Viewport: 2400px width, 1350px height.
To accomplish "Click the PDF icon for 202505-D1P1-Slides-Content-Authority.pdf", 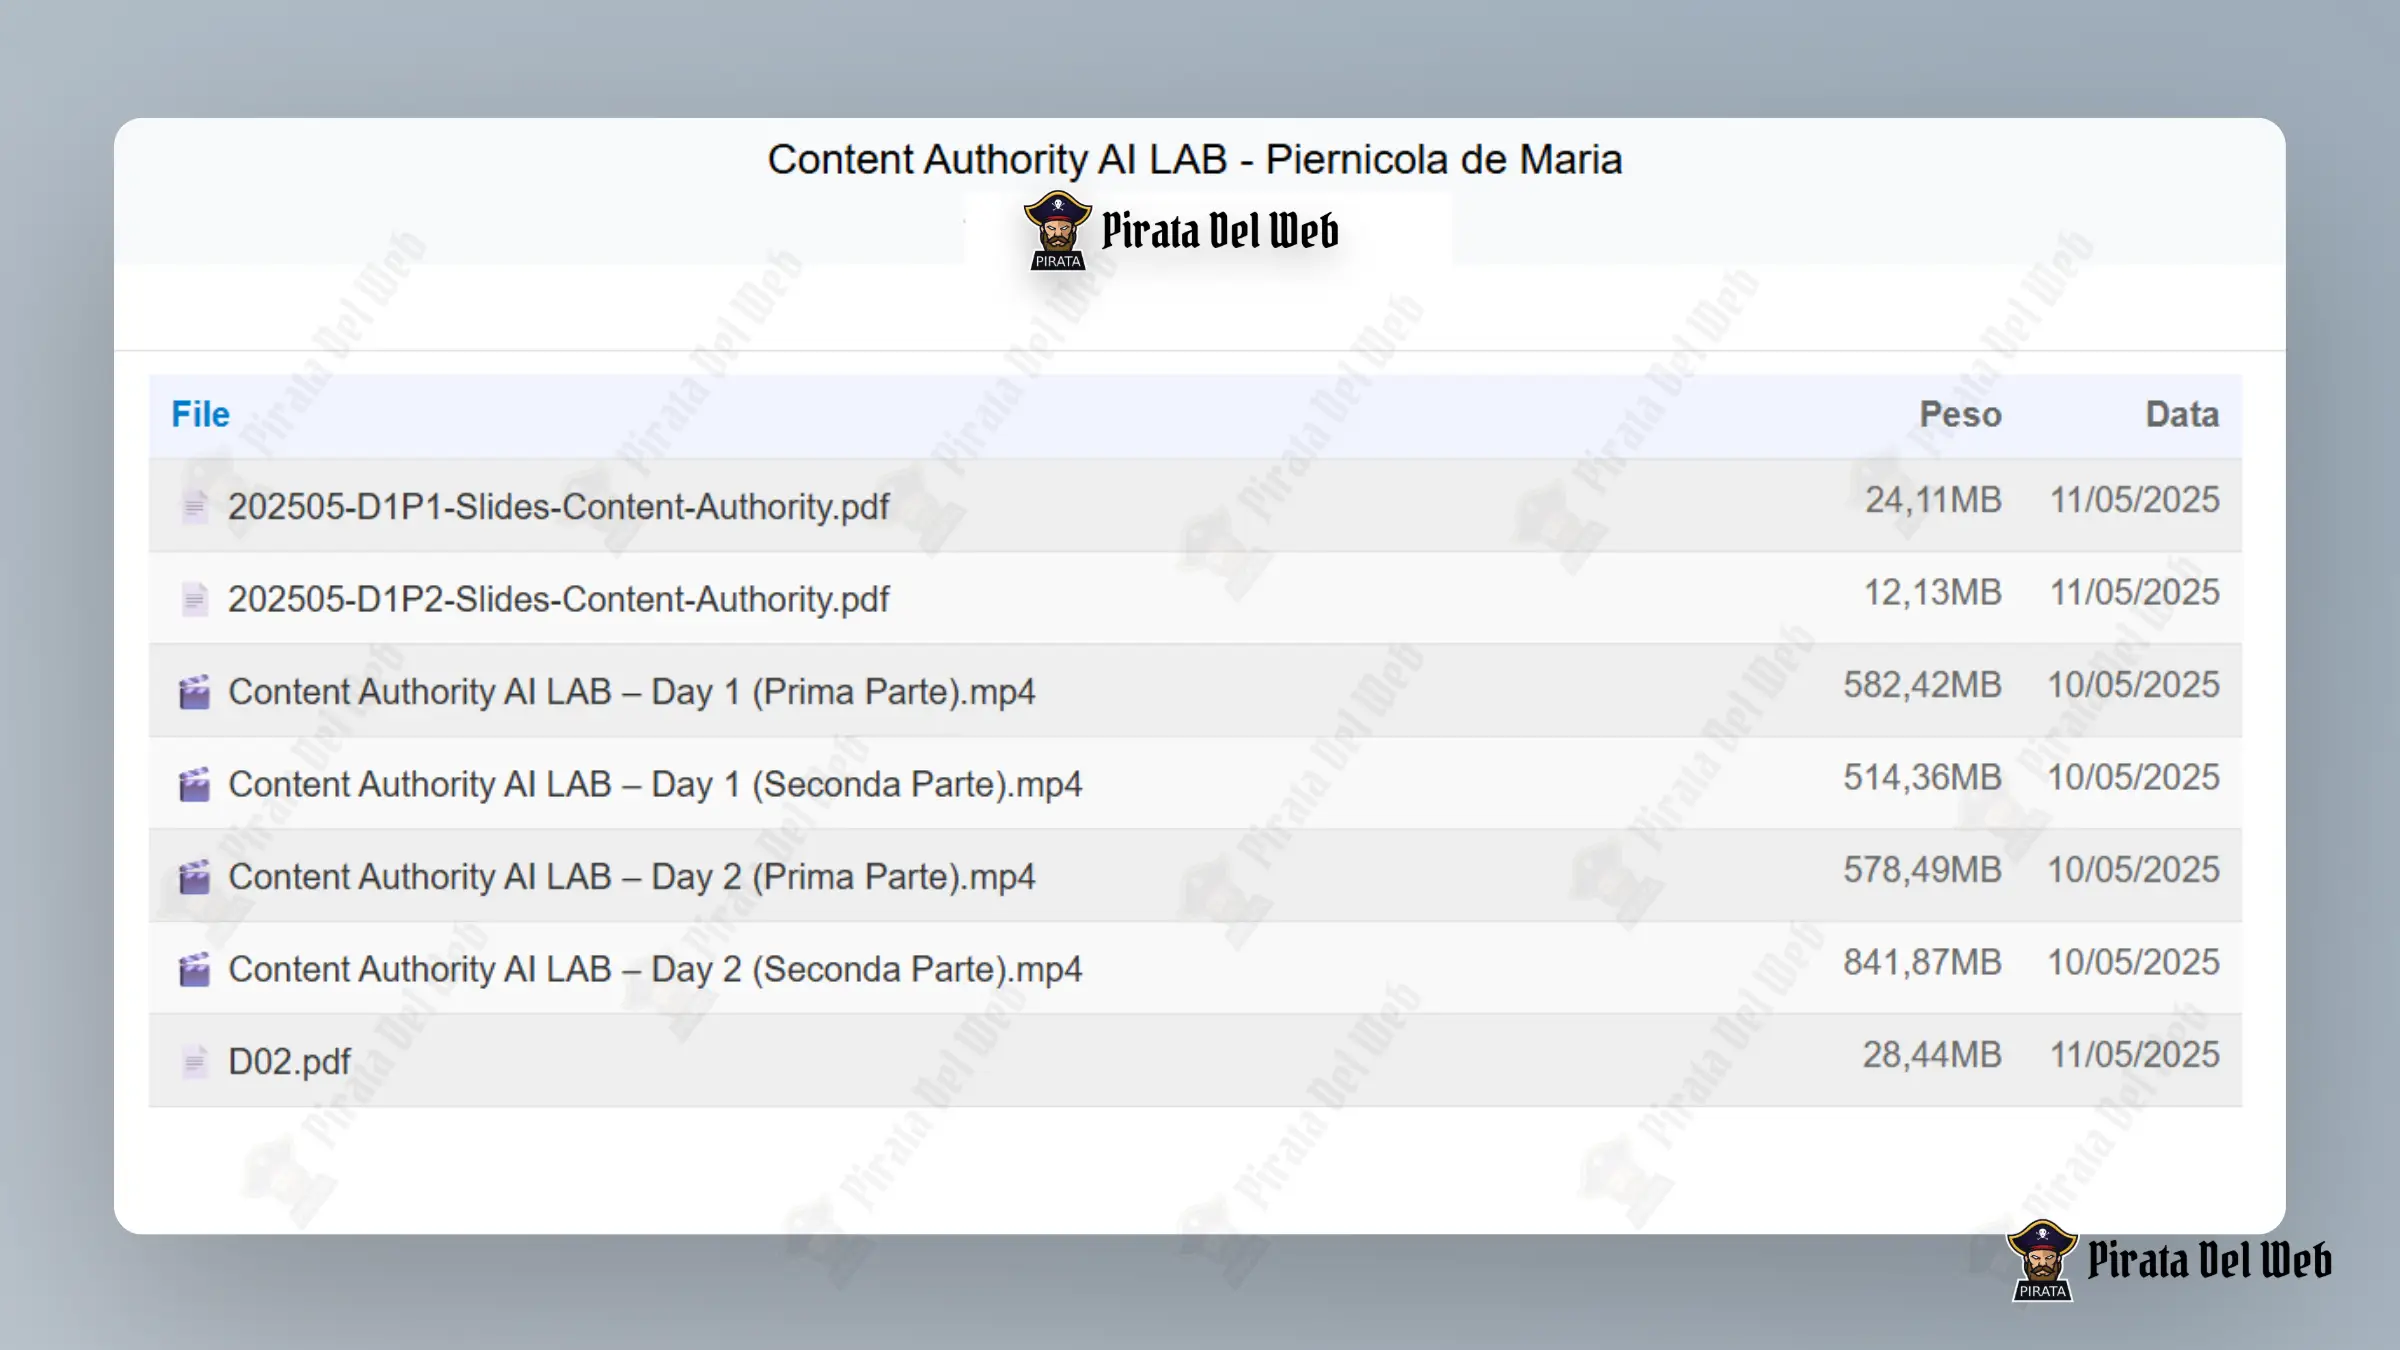I will pos(194,507).
